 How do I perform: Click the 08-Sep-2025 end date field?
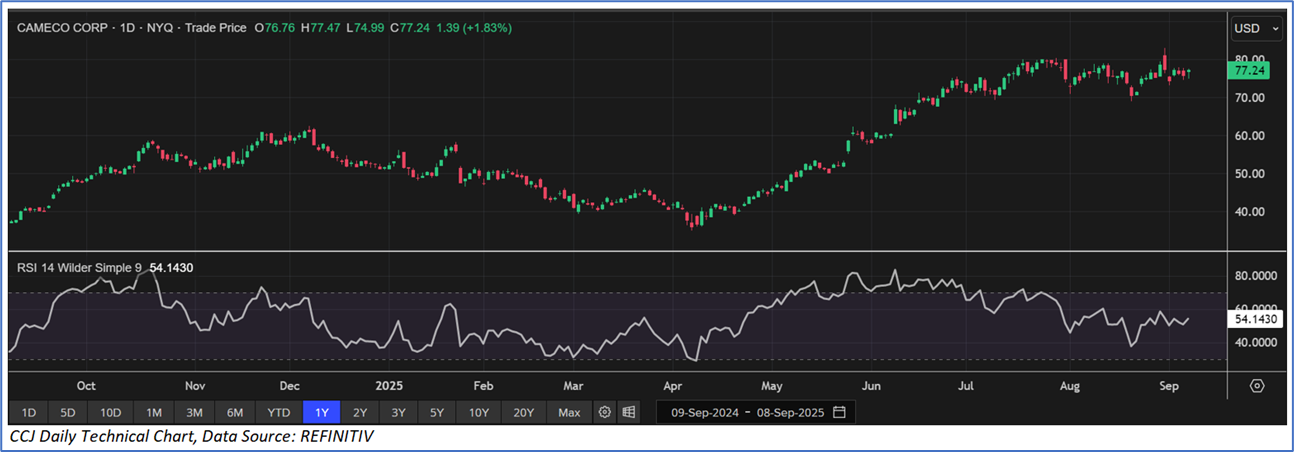click(790, 412)
